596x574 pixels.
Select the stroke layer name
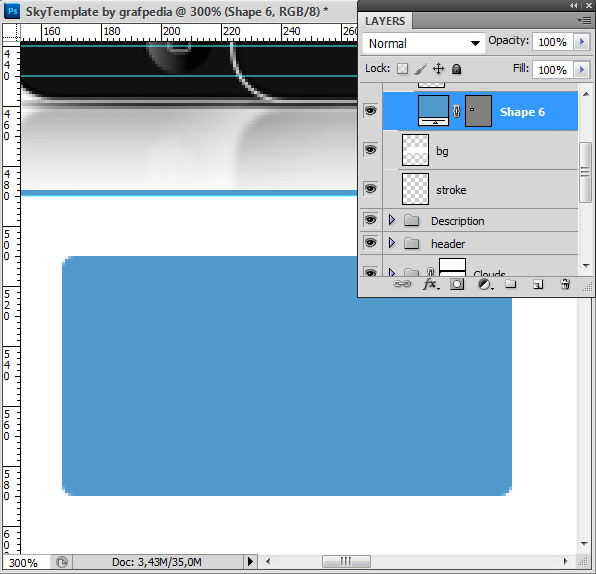(451, 190)
